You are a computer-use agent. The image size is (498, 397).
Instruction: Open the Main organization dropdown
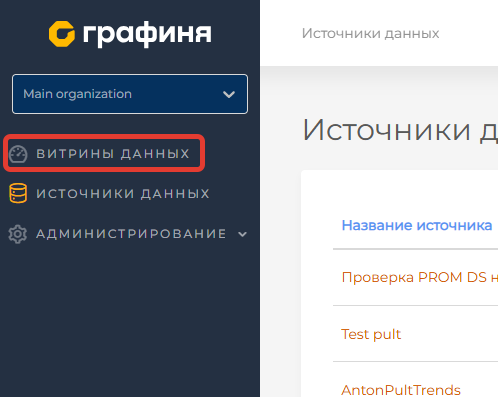130,94
